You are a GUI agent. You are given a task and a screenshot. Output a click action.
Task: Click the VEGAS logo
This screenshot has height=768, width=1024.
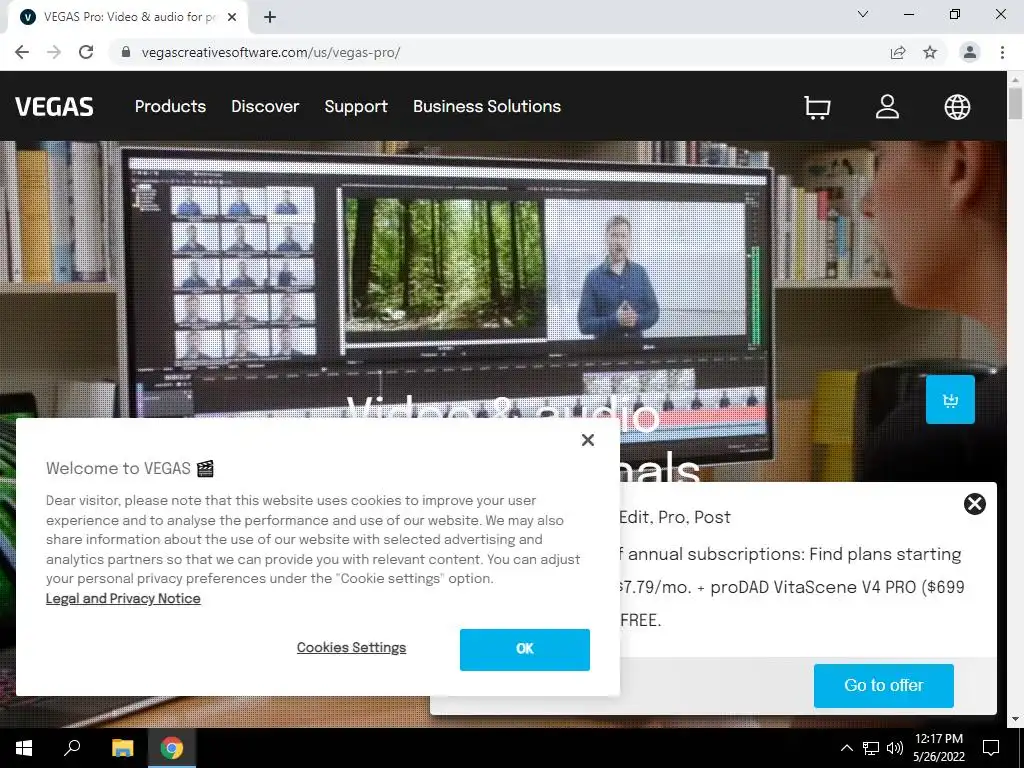click(x=54, y=106)
